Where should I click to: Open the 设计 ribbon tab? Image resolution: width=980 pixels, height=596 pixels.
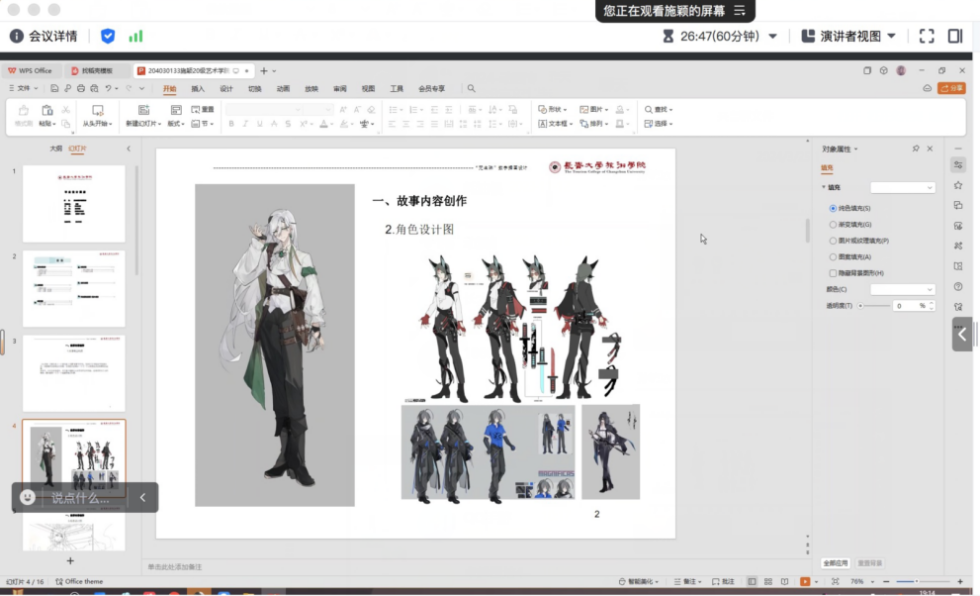tap(226, 89)
